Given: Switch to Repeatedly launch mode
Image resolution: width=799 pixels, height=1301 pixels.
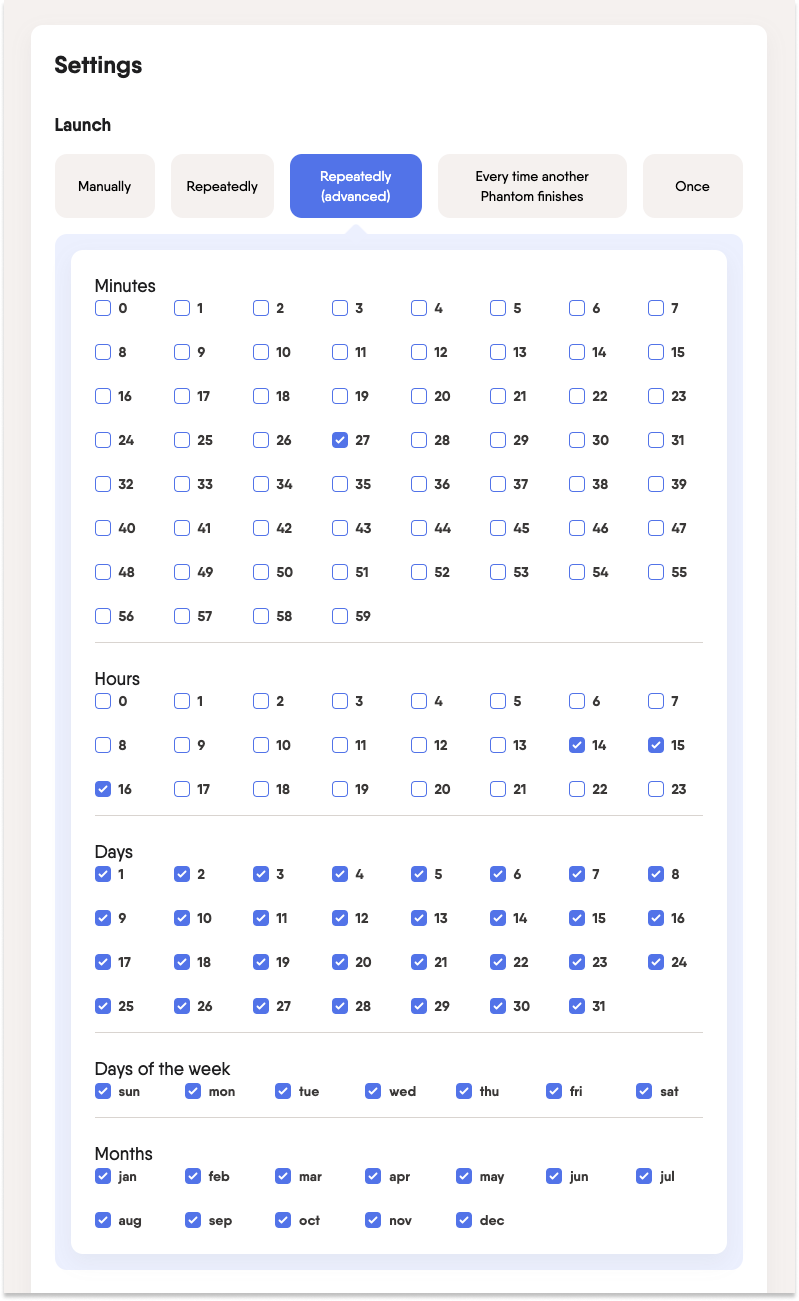Looking at the screenshot, I should pyautogui.click(x=222, y=186).
